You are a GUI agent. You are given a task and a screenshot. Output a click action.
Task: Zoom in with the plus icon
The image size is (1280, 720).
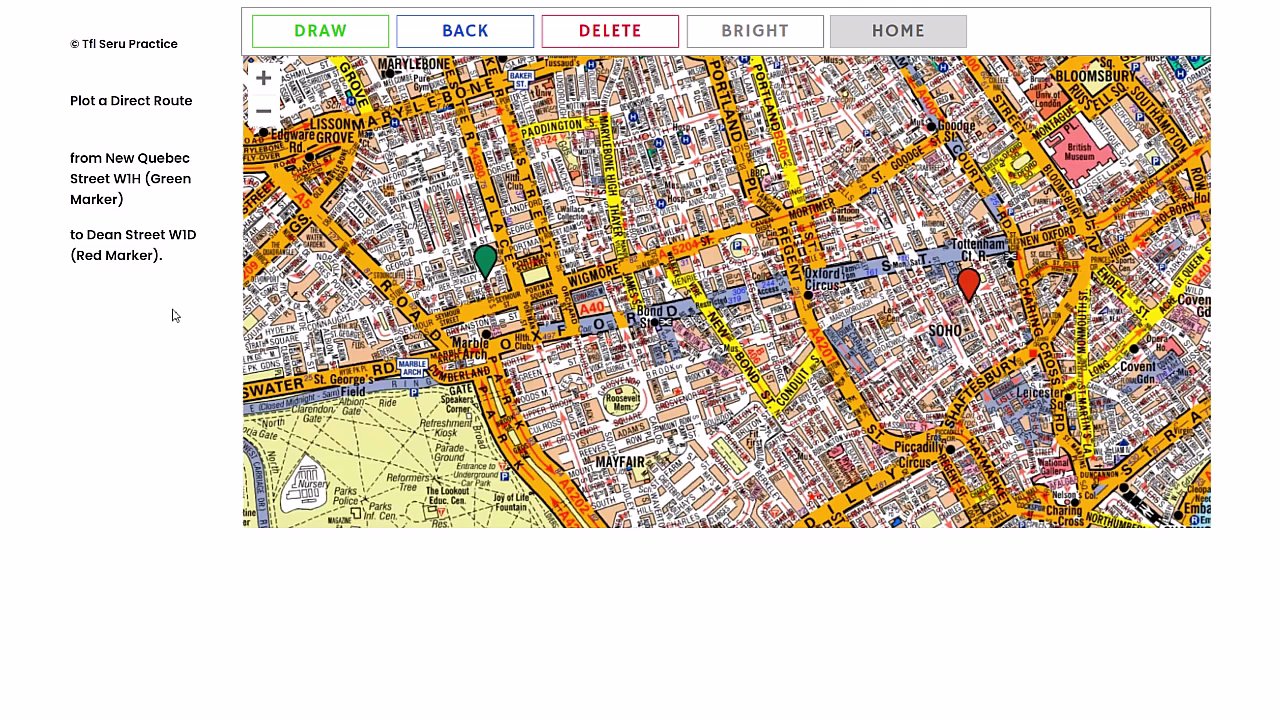tap(263, 78)
